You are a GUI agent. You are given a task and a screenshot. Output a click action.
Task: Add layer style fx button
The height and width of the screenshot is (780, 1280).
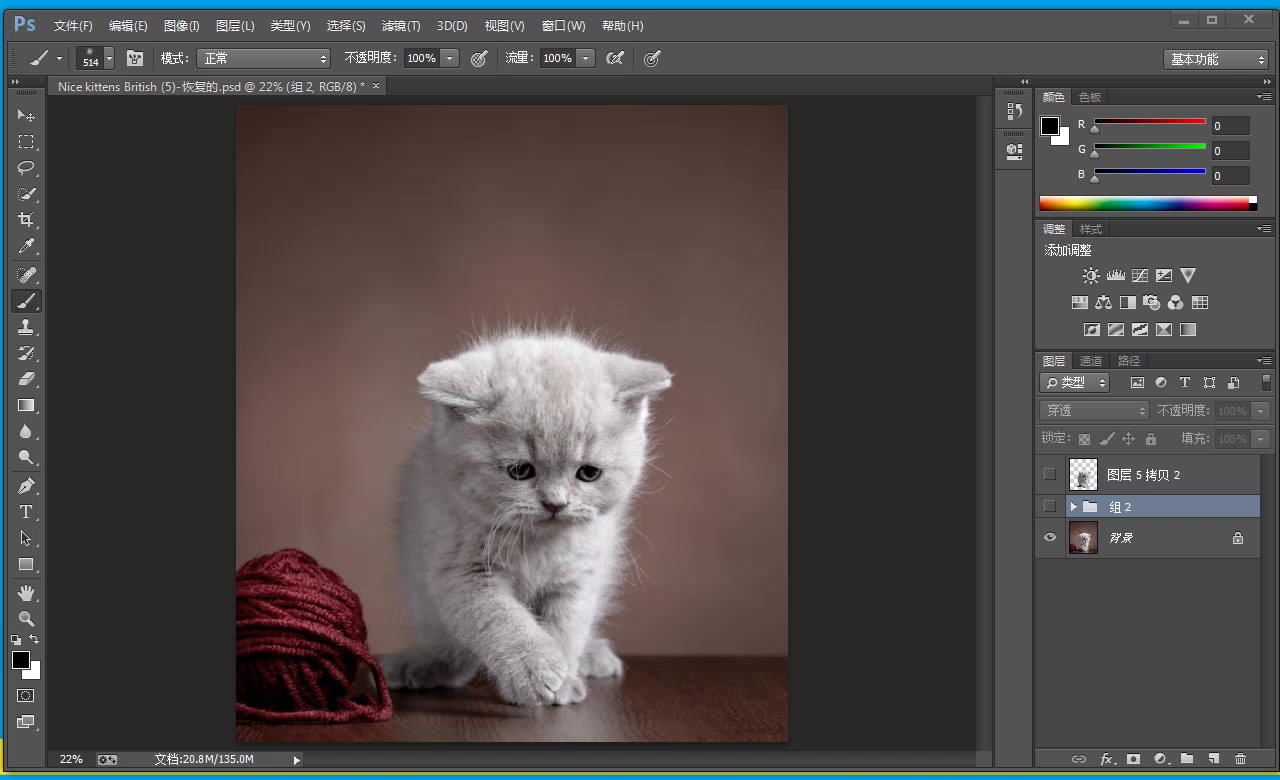(x=1106, y=760)
